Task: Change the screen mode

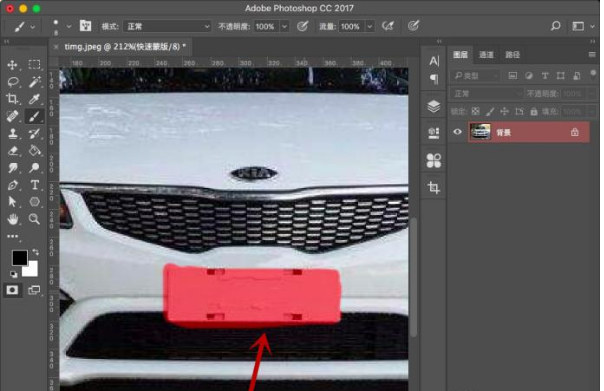Action: [x=34, y=290]
